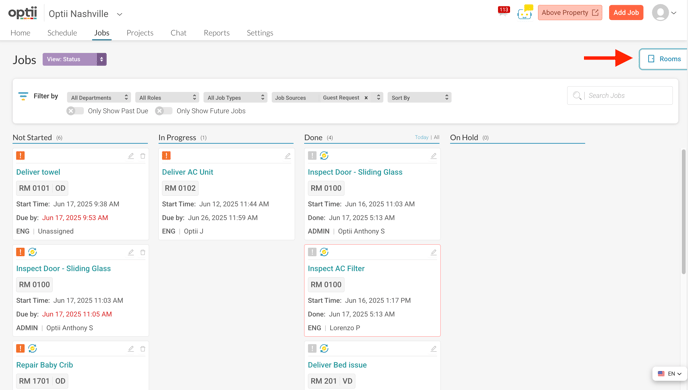
Task: Go to the Projects tab
Action: [140, 33]
